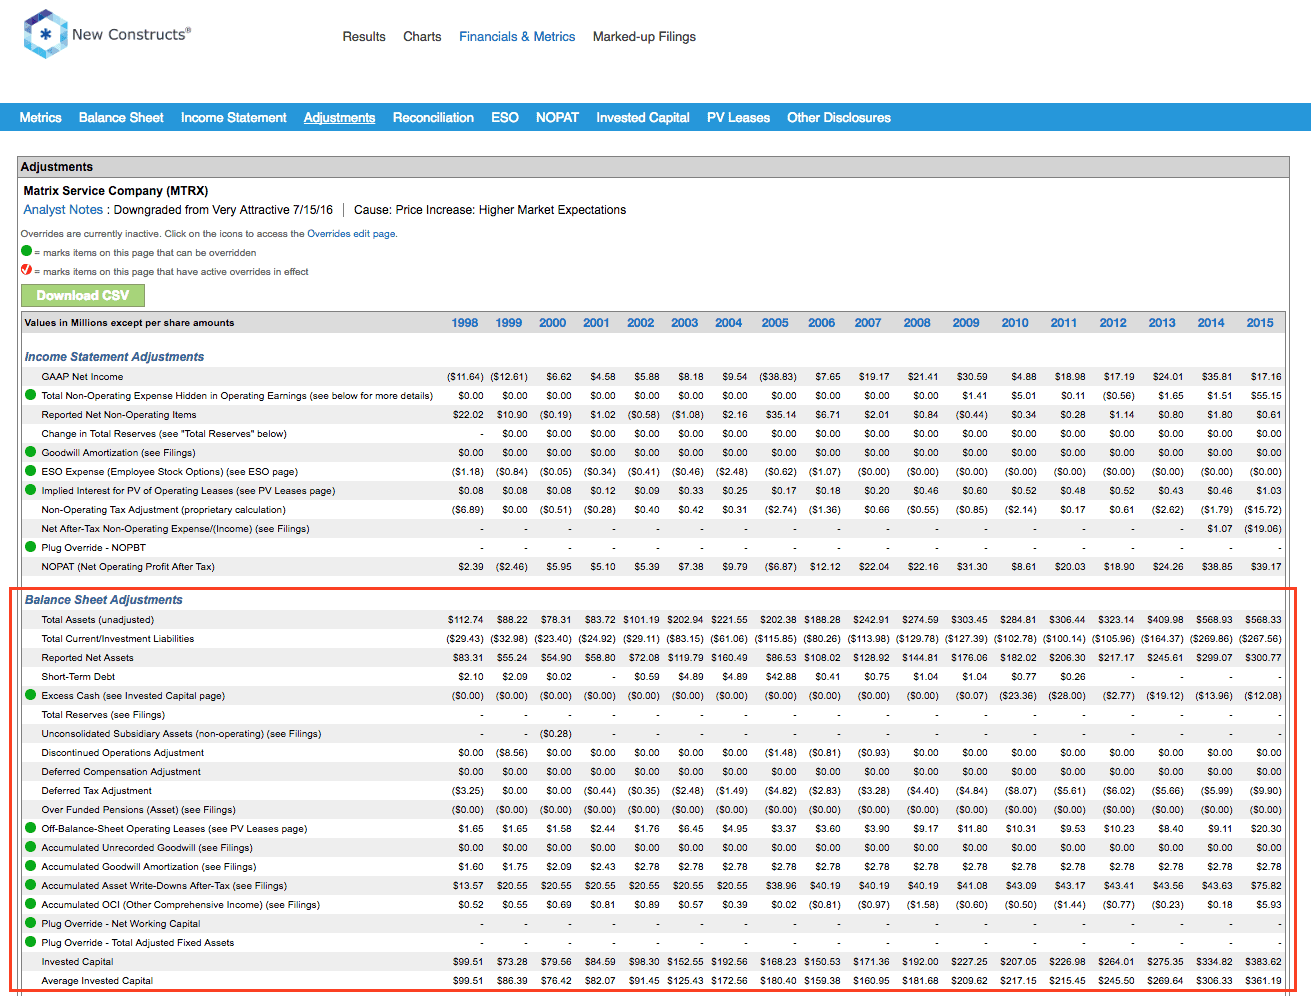Viewport: 1311px width, 996px height.
Task: Open the Analyst Notes link
Action: [x=63, y=210]
